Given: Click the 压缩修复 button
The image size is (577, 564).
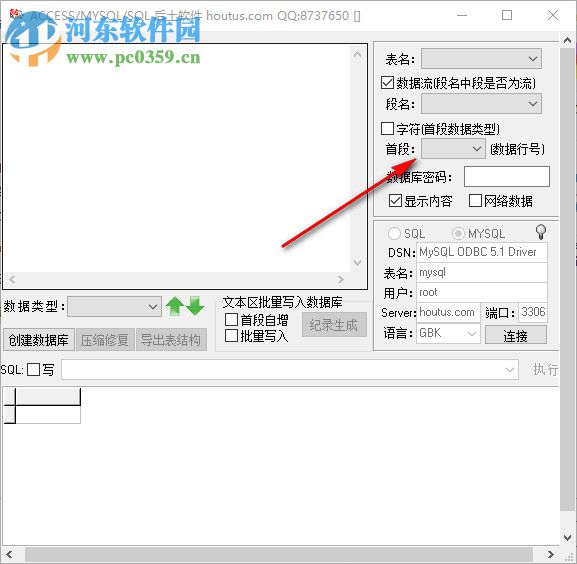Looking at the screenshot, I should click(105, 340).
